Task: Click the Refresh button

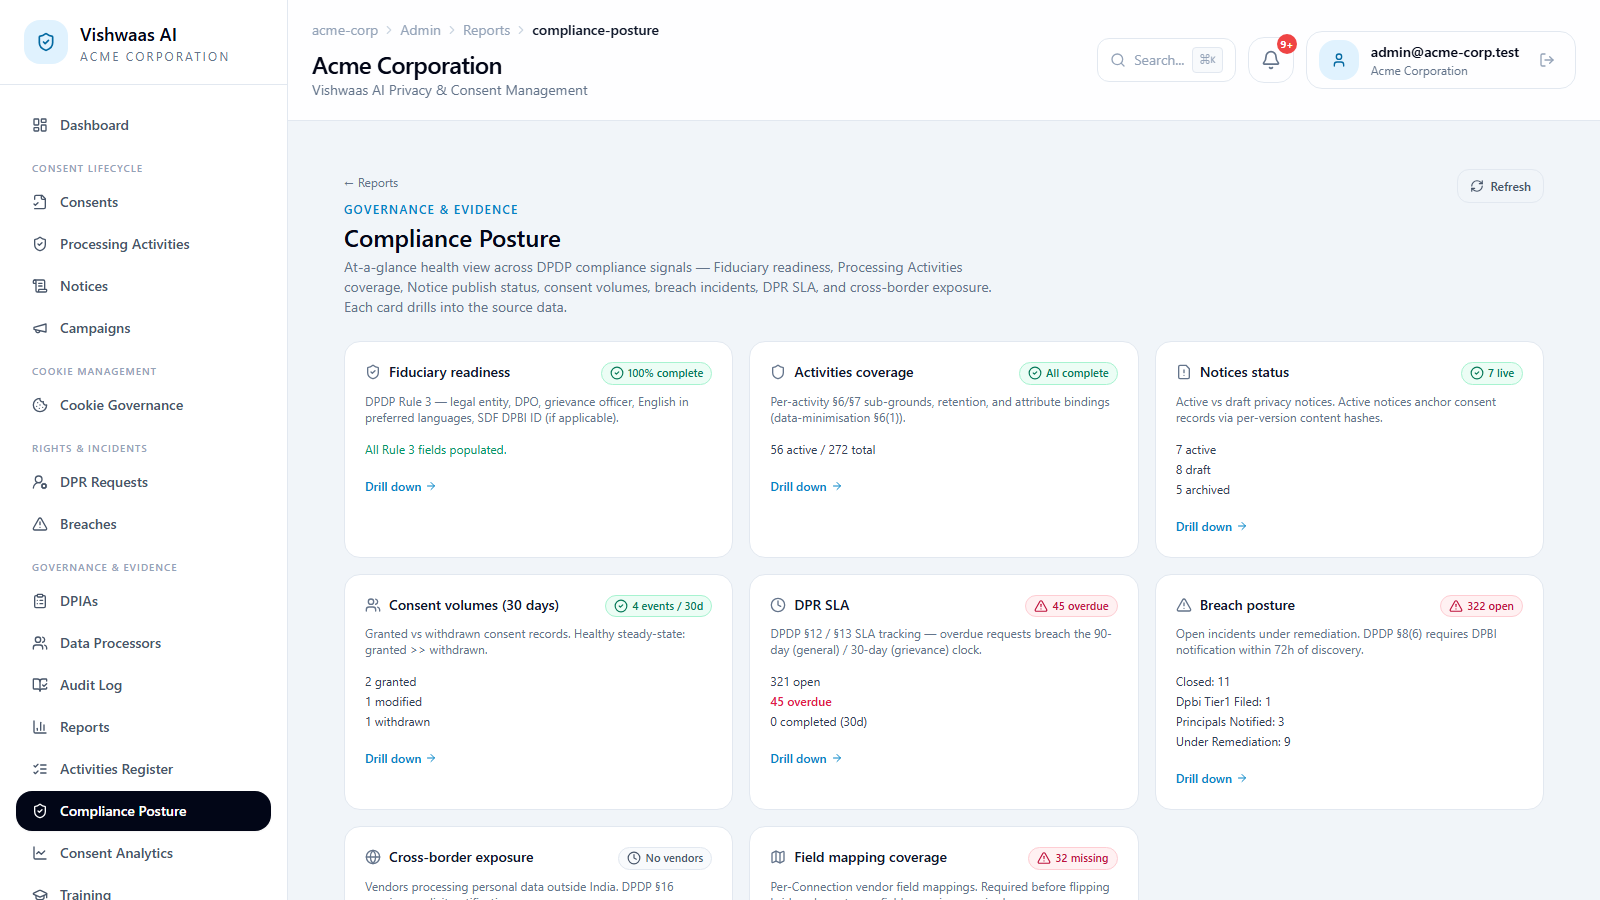Action: click(1500, 186)
